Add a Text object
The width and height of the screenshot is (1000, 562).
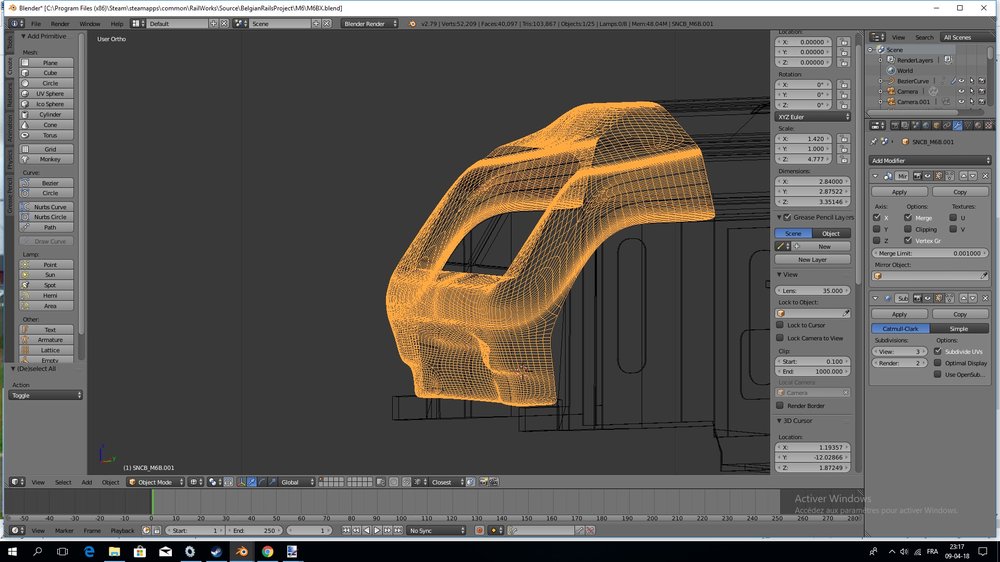(46, 330)
